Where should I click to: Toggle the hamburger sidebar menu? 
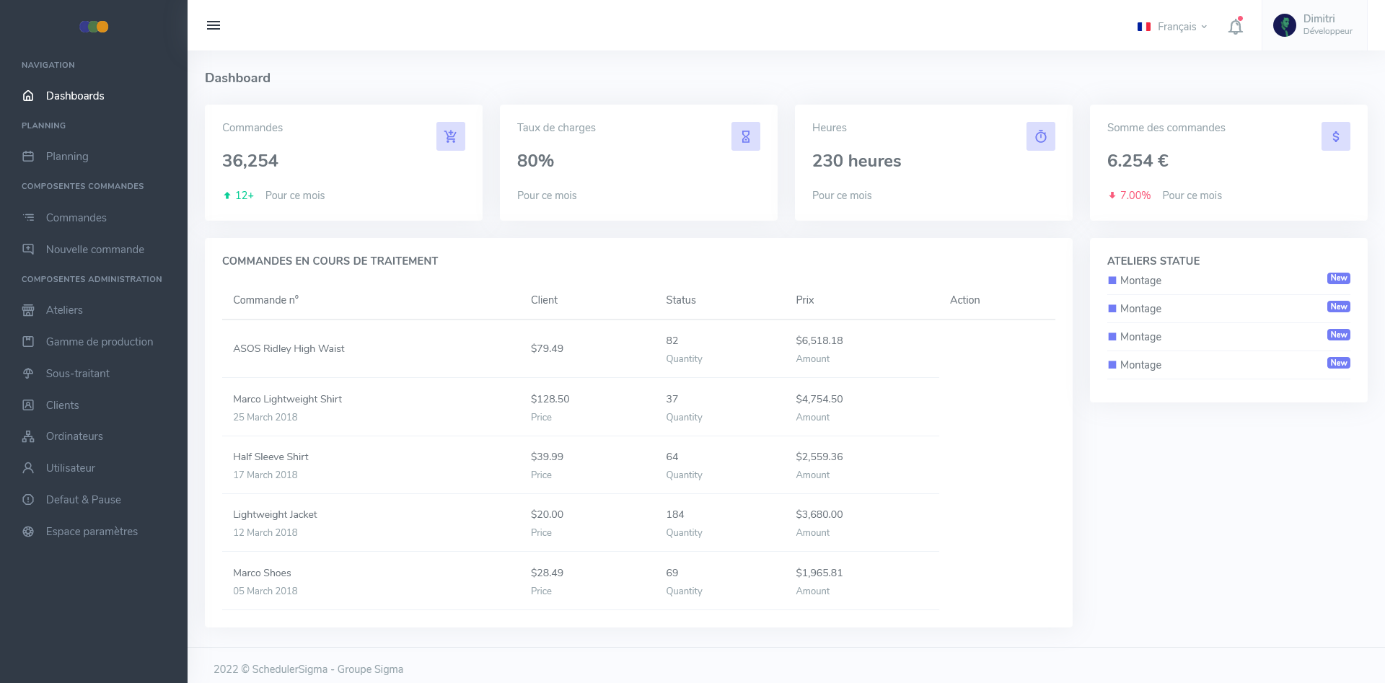click(213, 25)
